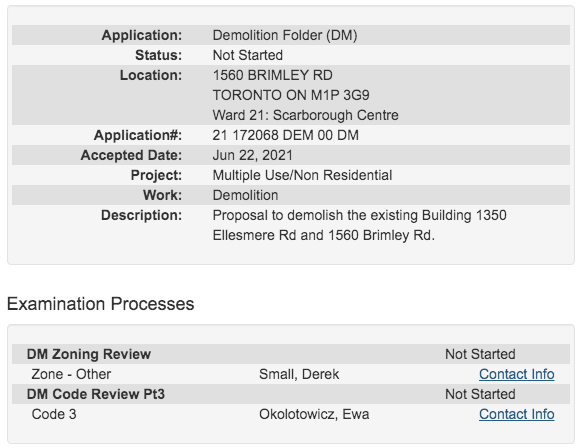The image size is (580, 448).
Task: Click the Work field value Demolition
Action: point(245,195)
